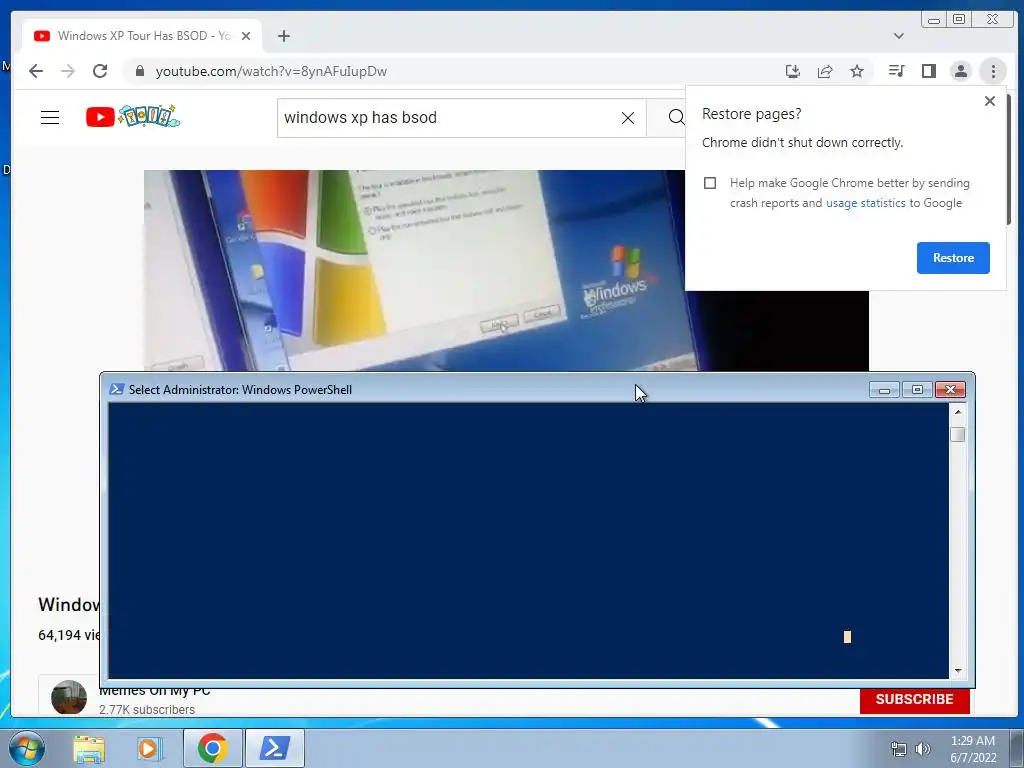Subscribe to the Memes On My PC channel
The width and height of the screenshot is (1024, 768).
(914, 699)
